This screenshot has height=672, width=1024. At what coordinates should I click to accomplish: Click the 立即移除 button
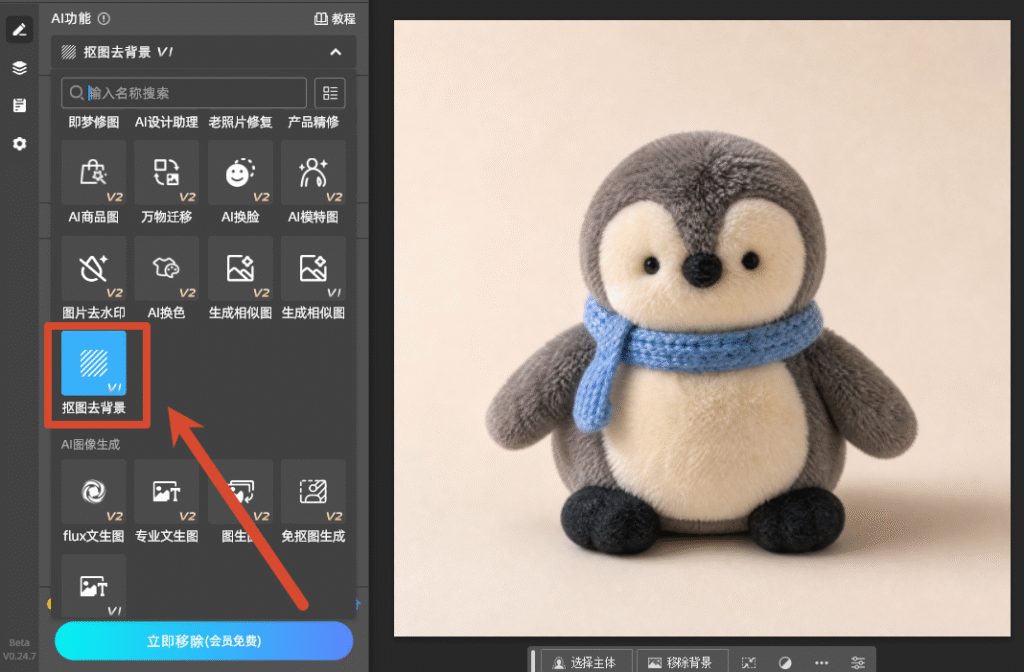tap(204, 641)
